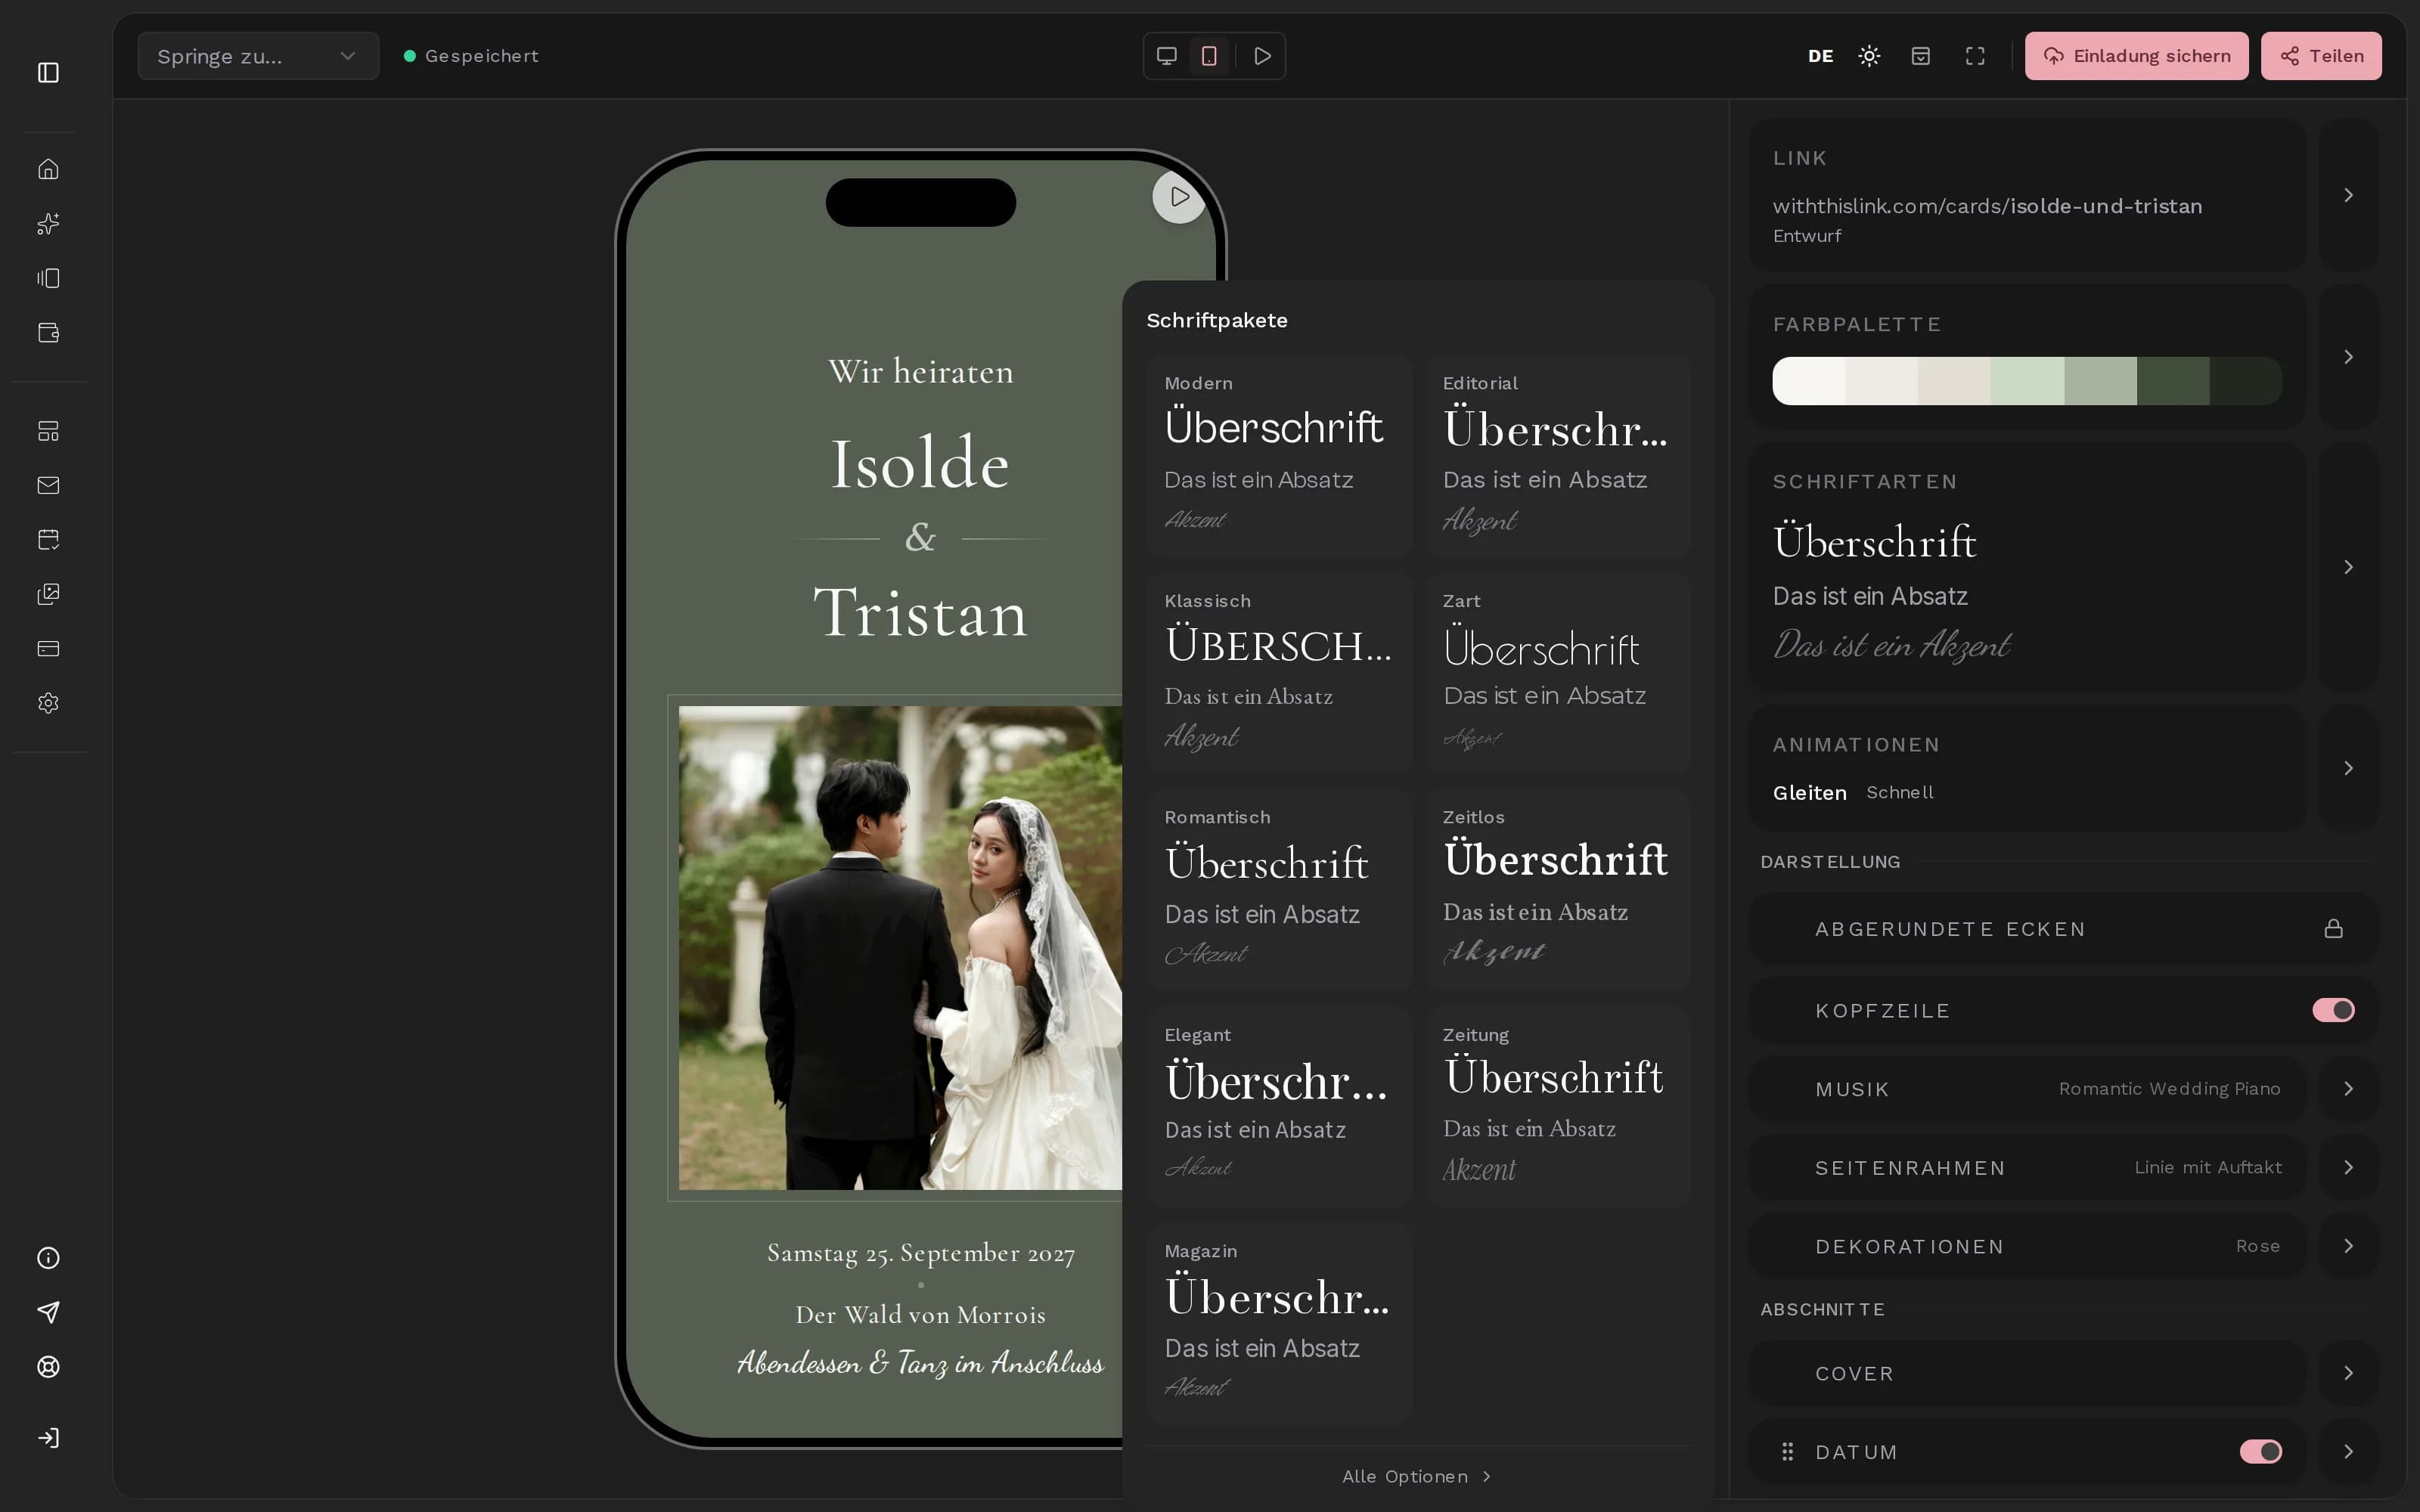Image resolution: width=2420 pixels, height=1512 pixels.
Task: Switch to desktop preview mode
Action: pyautogui.click(x=1166, y=56)
